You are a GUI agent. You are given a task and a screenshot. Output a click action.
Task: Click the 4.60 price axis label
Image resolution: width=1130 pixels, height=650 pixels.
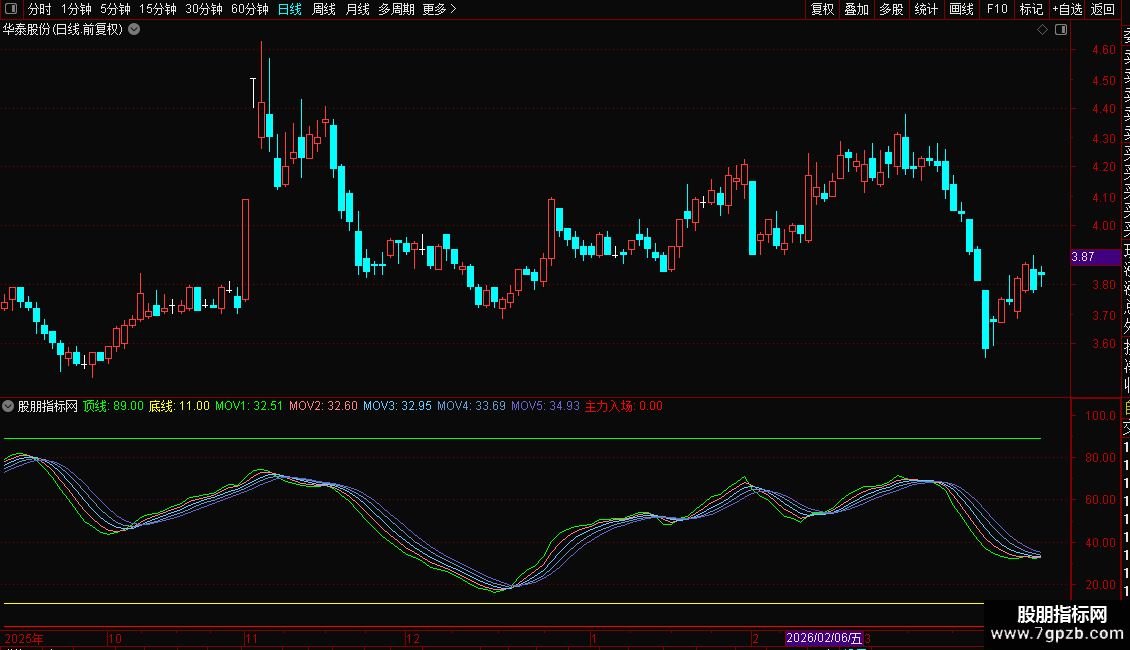(x=1103, y=50)
